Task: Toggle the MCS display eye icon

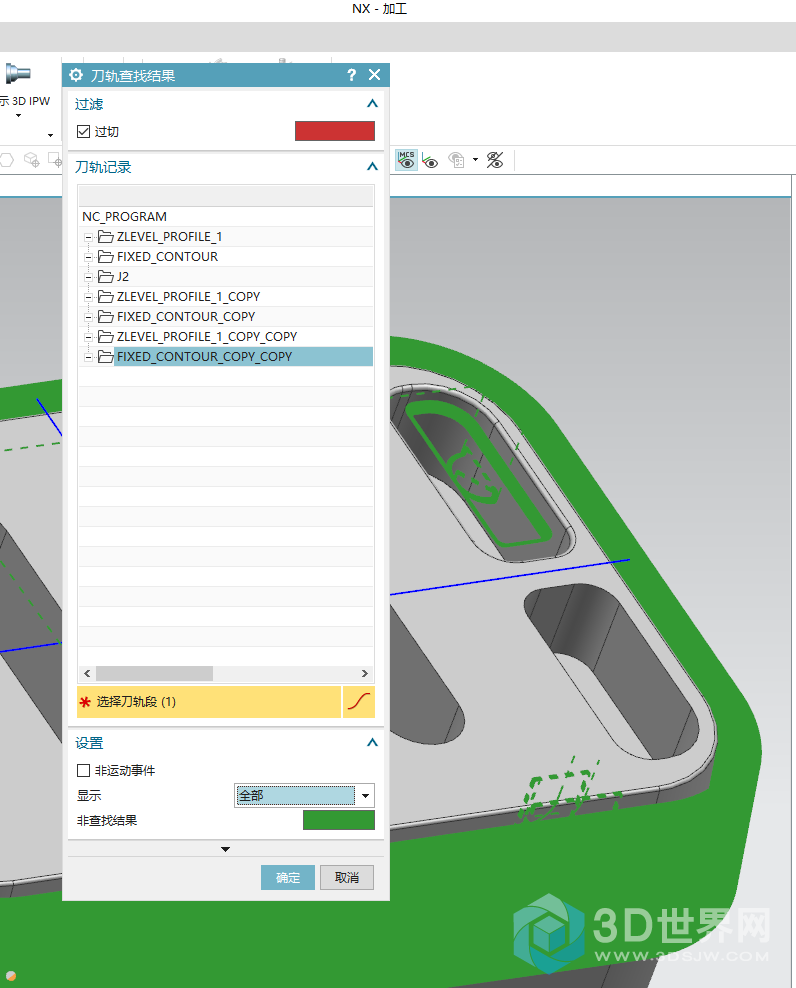Action: click(x=407, y=160)
